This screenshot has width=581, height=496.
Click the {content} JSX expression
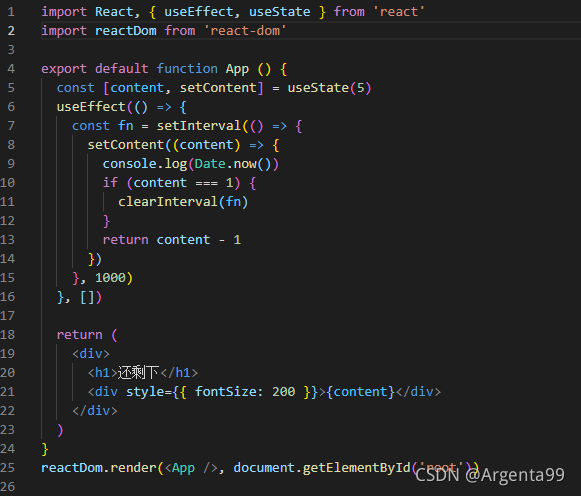coord(361,392)
